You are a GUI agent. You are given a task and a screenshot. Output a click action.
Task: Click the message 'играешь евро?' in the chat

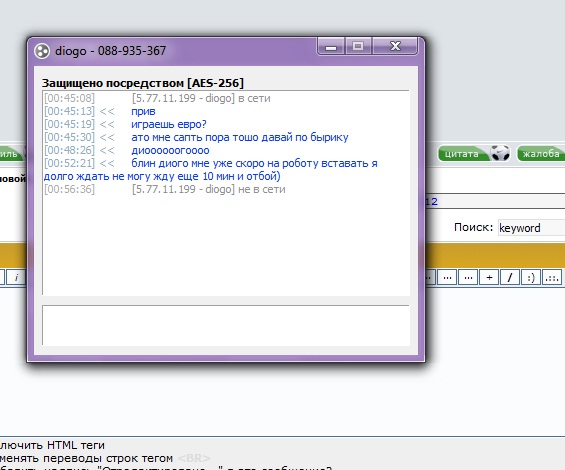click(x=169, y=124)
